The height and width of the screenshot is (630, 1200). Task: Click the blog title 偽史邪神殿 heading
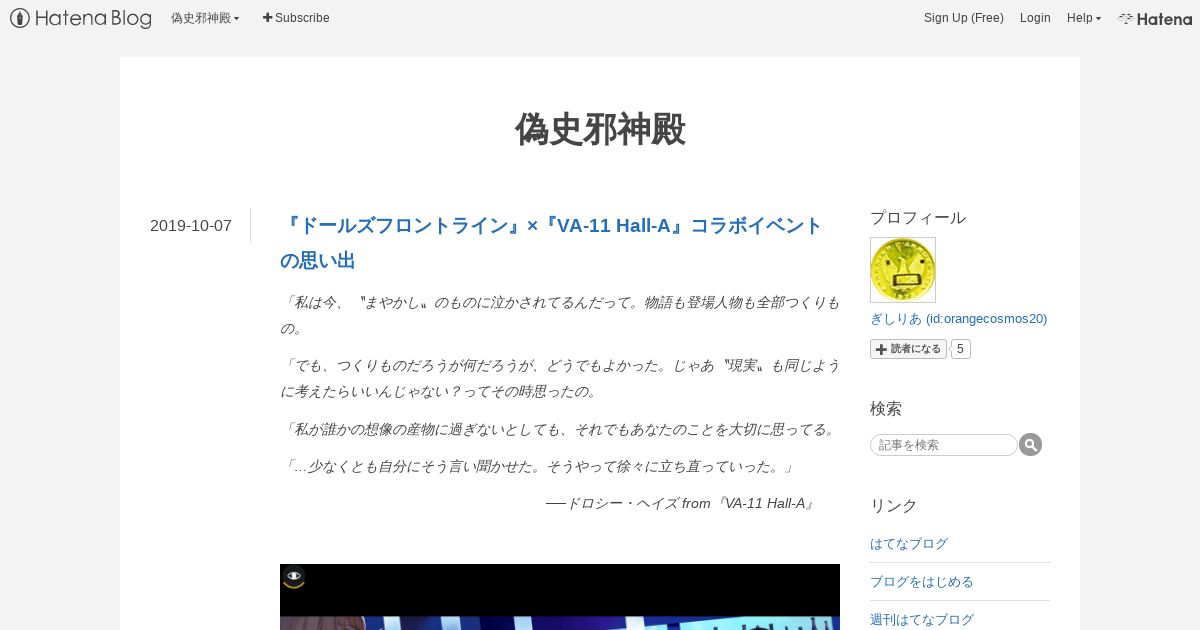point(600,130)
